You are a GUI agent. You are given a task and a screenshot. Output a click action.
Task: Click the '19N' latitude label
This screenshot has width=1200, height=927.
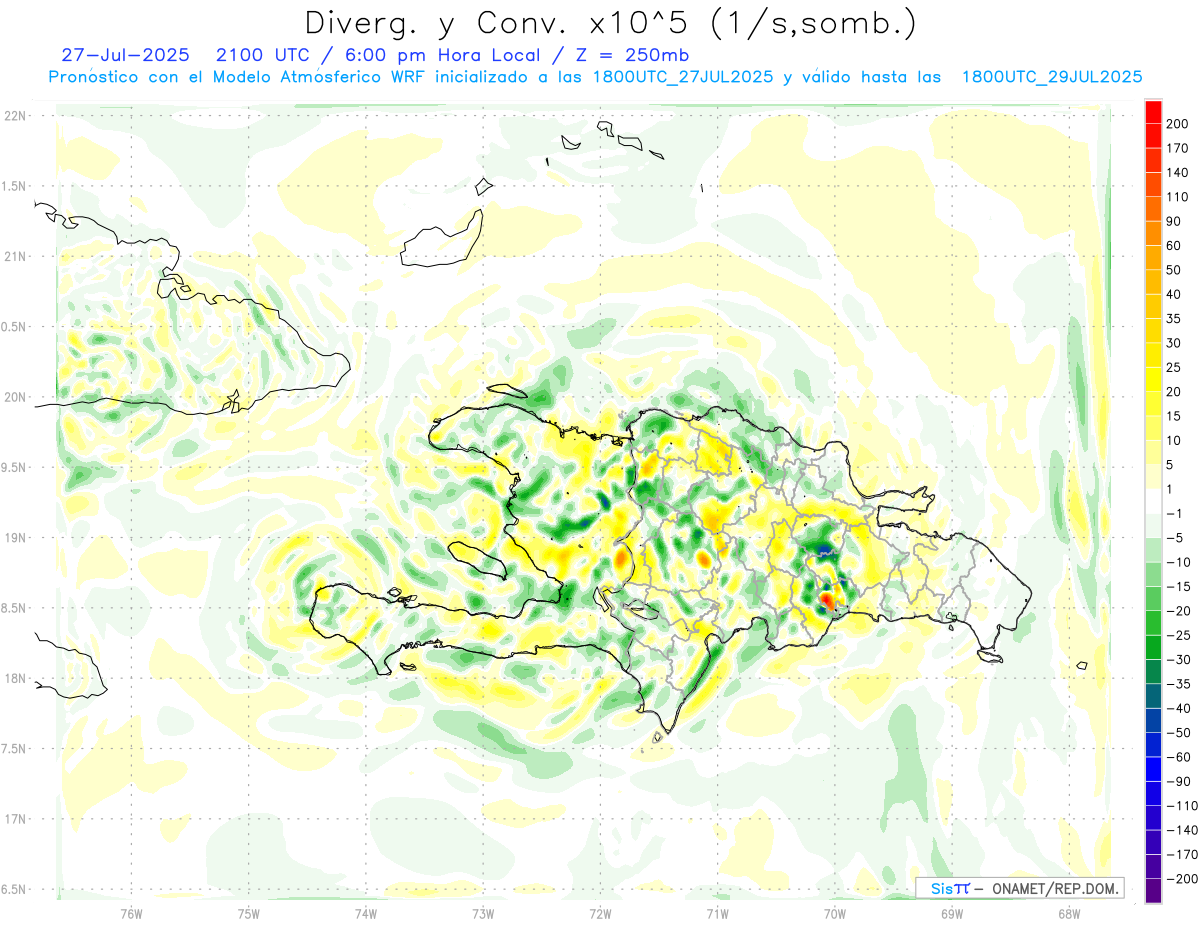pyautogui.click(x=14, y=538)
